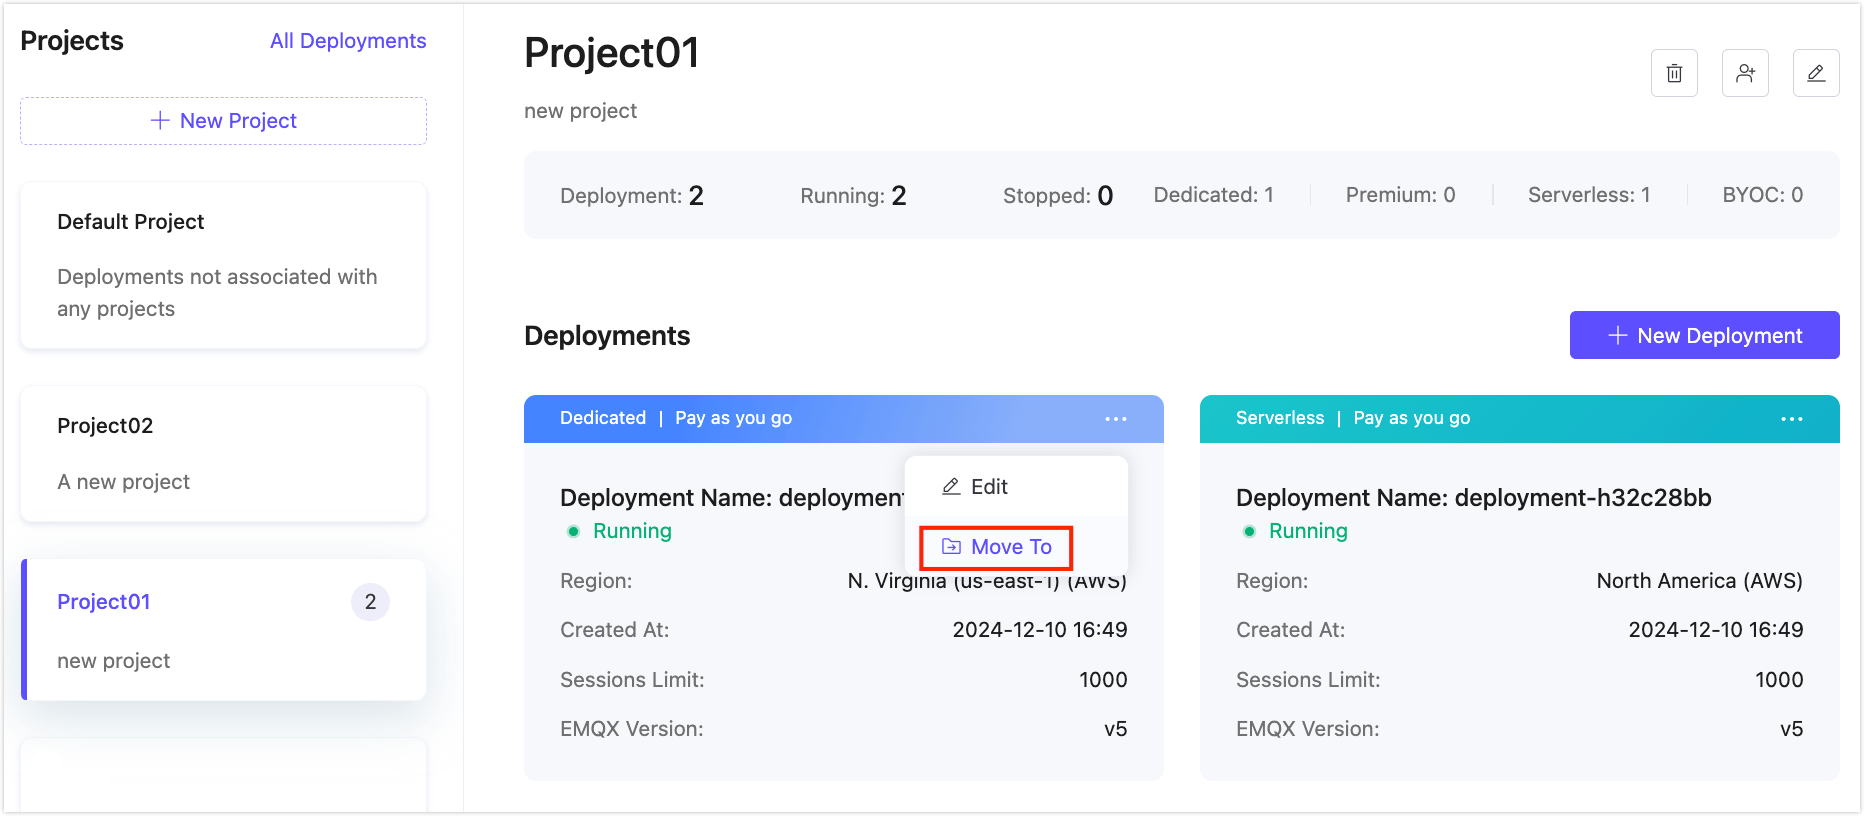The image size is (1864, 816).
Task: Select Project01 in the projects list
Action: coord(104,602)
